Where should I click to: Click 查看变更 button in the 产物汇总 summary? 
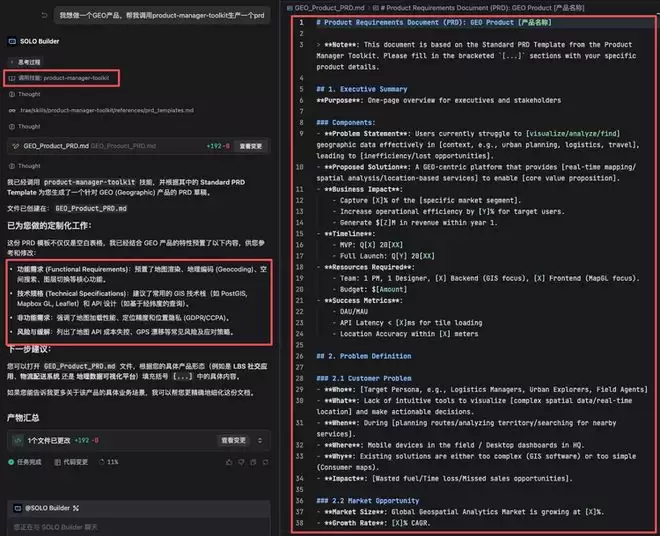(233, 439)
